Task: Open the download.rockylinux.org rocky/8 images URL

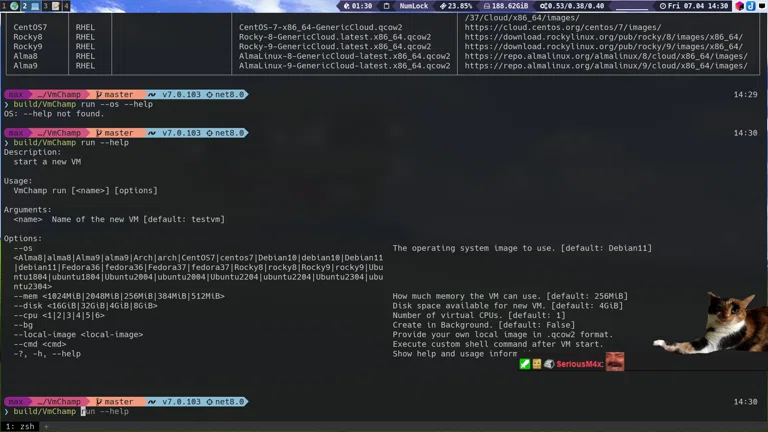Action: pos(603,37)
